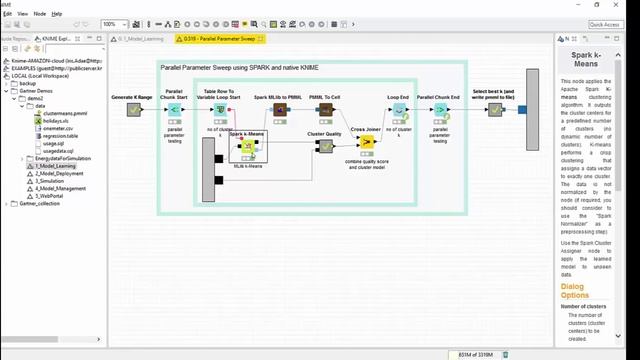Image resolution: width=640 pixels, height=360 pixels.
Task: Open the explorer view menu arrow
Action: [x=103, y=49]
